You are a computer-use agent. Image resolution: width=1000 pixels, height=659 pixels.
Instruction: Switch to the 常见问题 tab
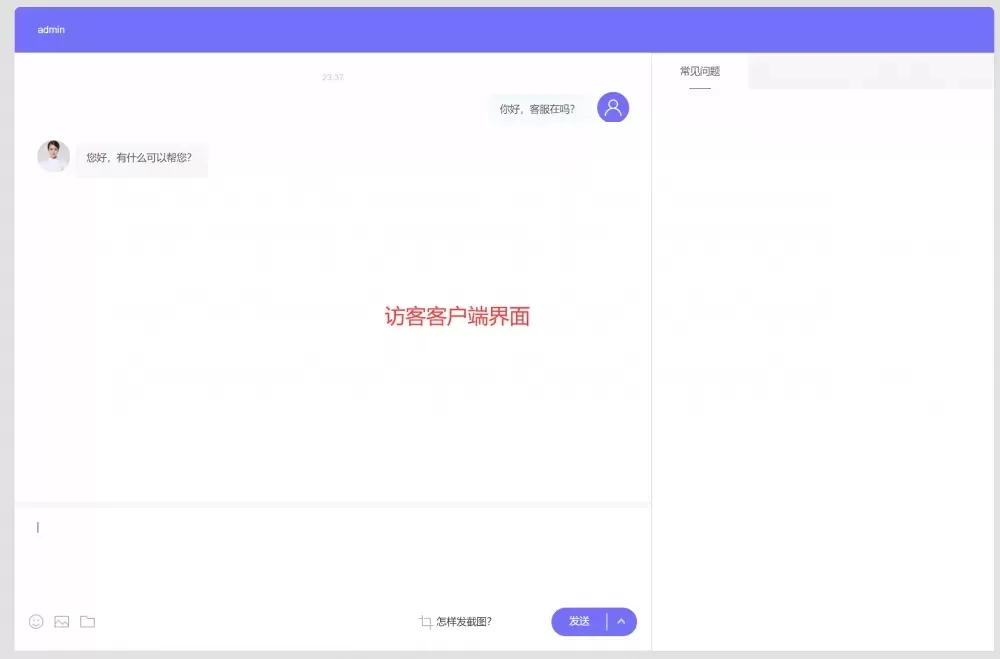(x=700, y=72)
